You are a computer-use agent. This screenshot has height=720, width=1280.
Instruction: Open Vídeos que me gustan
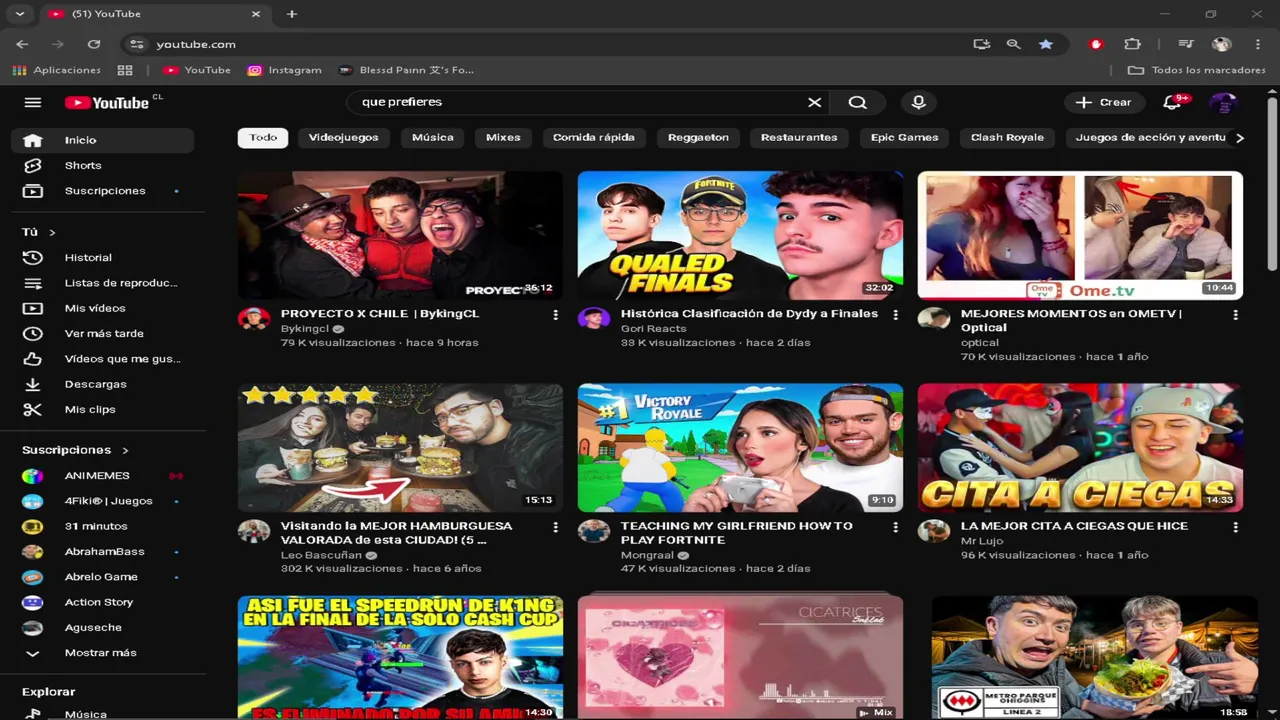click(x=102, y=359)
